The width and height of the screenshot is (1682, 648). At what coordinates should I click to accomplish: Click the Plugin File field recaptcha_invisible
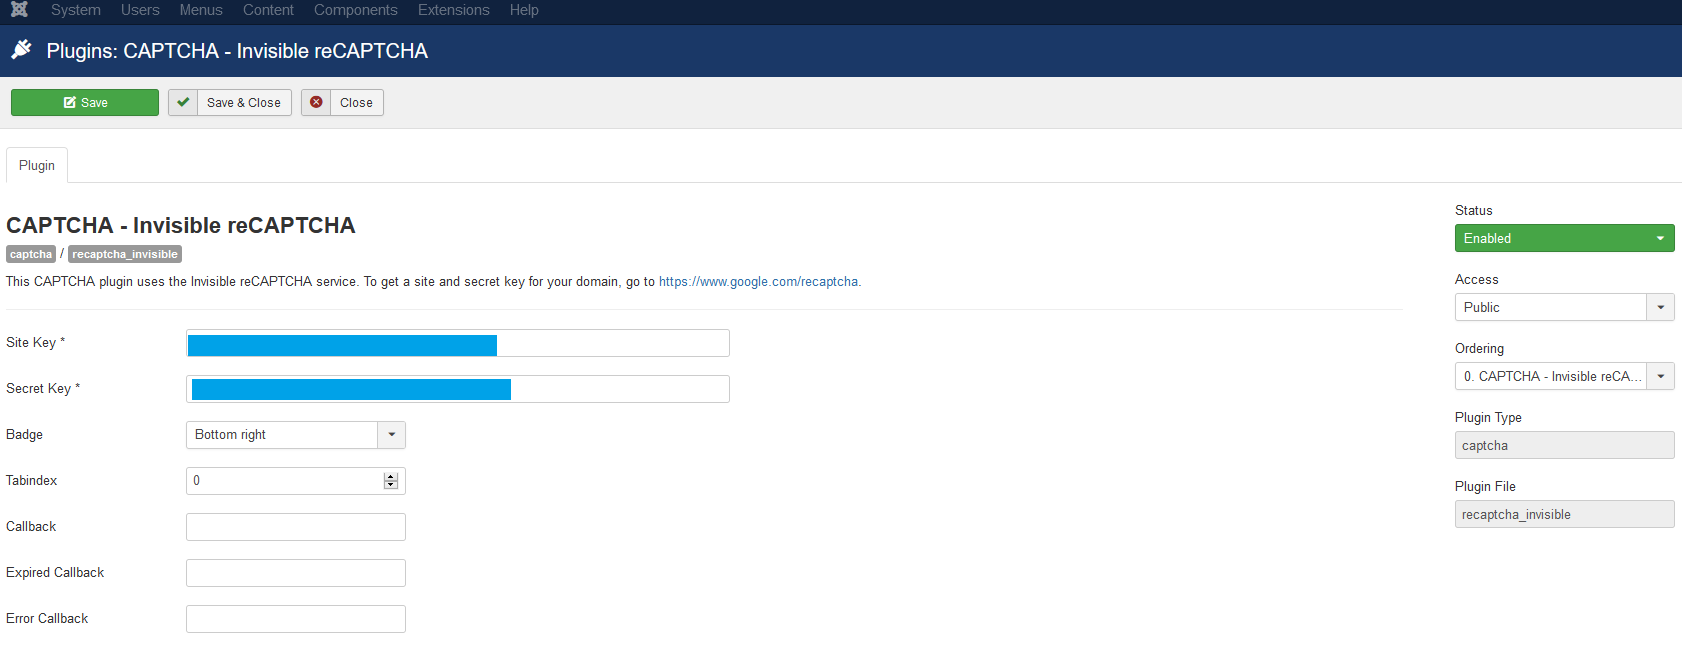tap(1565, 514)
